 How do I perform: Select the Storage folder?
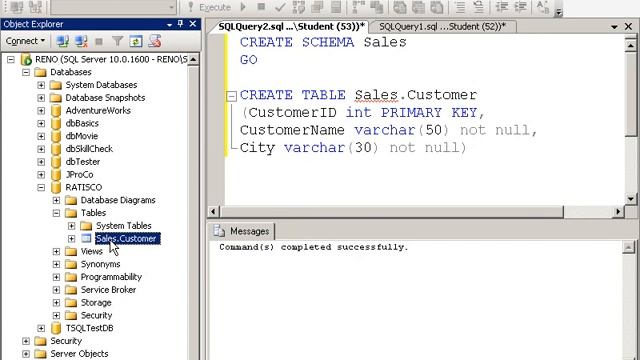point(96,302)
